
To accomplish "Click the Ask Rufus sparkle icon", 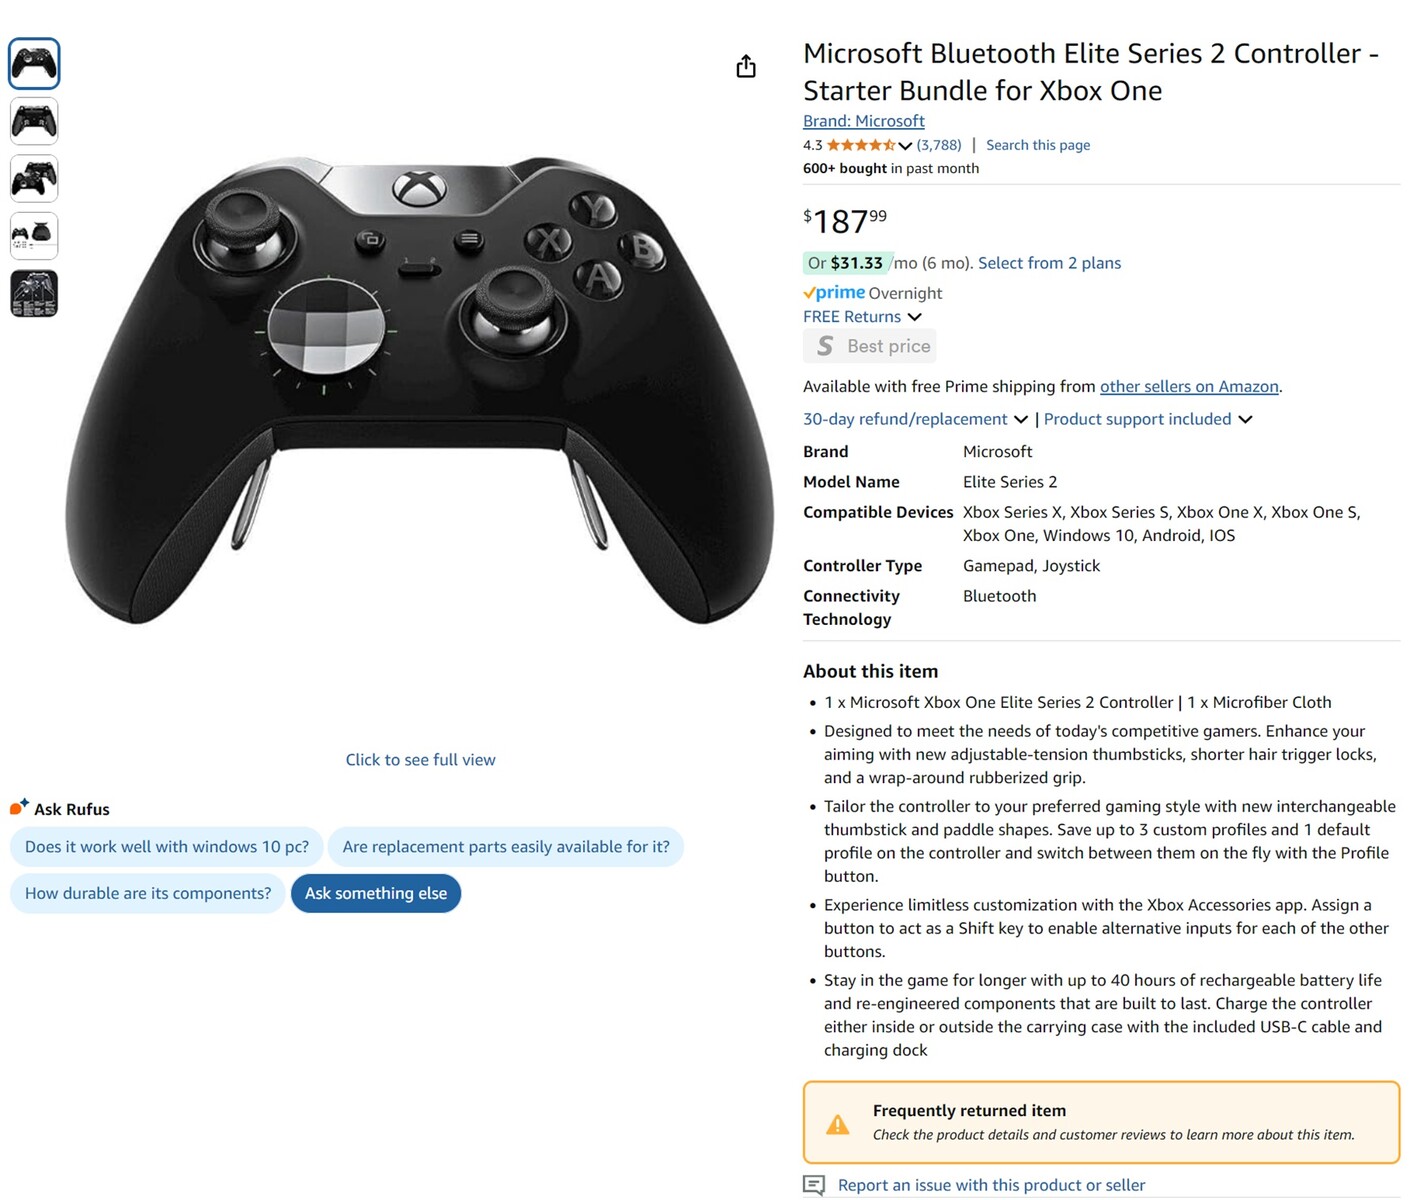I will pyautogui.click(x=19, y=807).
